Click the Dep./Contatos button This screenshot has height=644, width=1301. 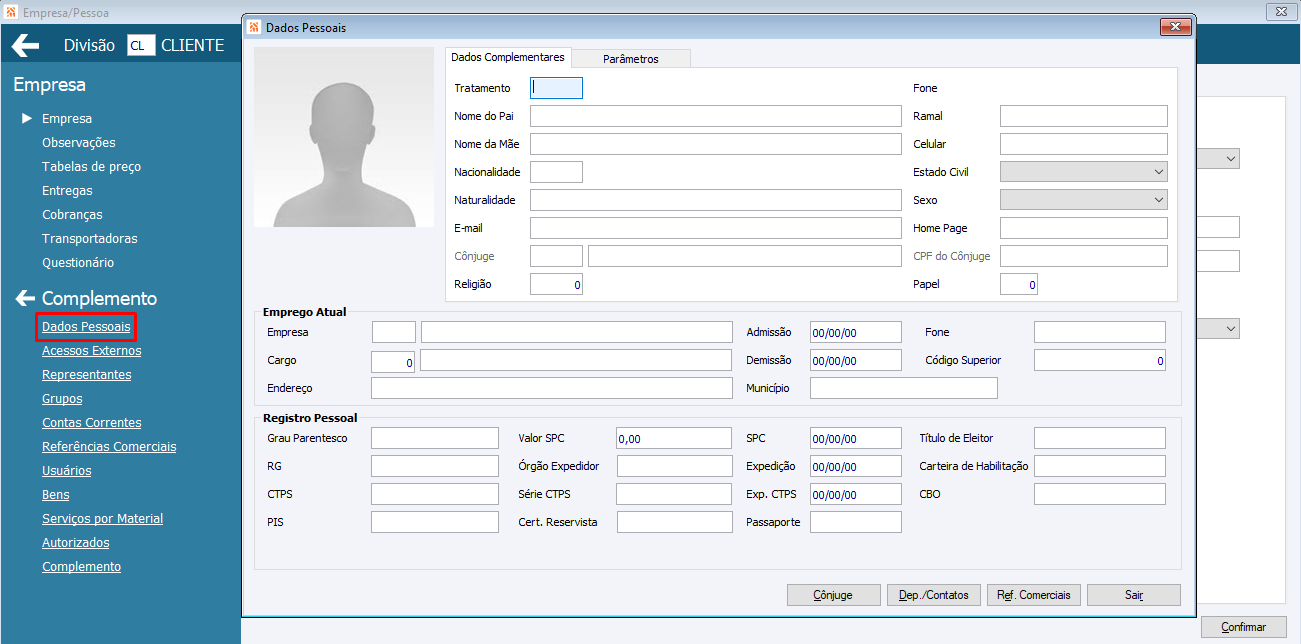934,595
